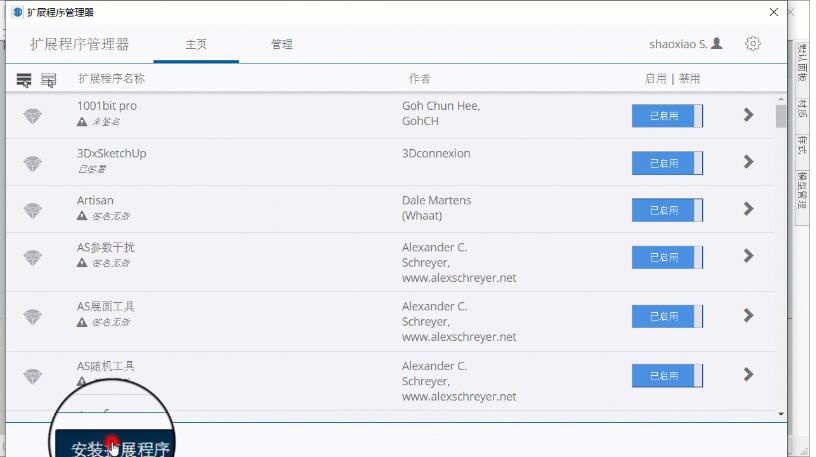Viewport: 816px width, 457px height.
Task: Expand details arrow for AS参数干扰
Action: [748, 256]
